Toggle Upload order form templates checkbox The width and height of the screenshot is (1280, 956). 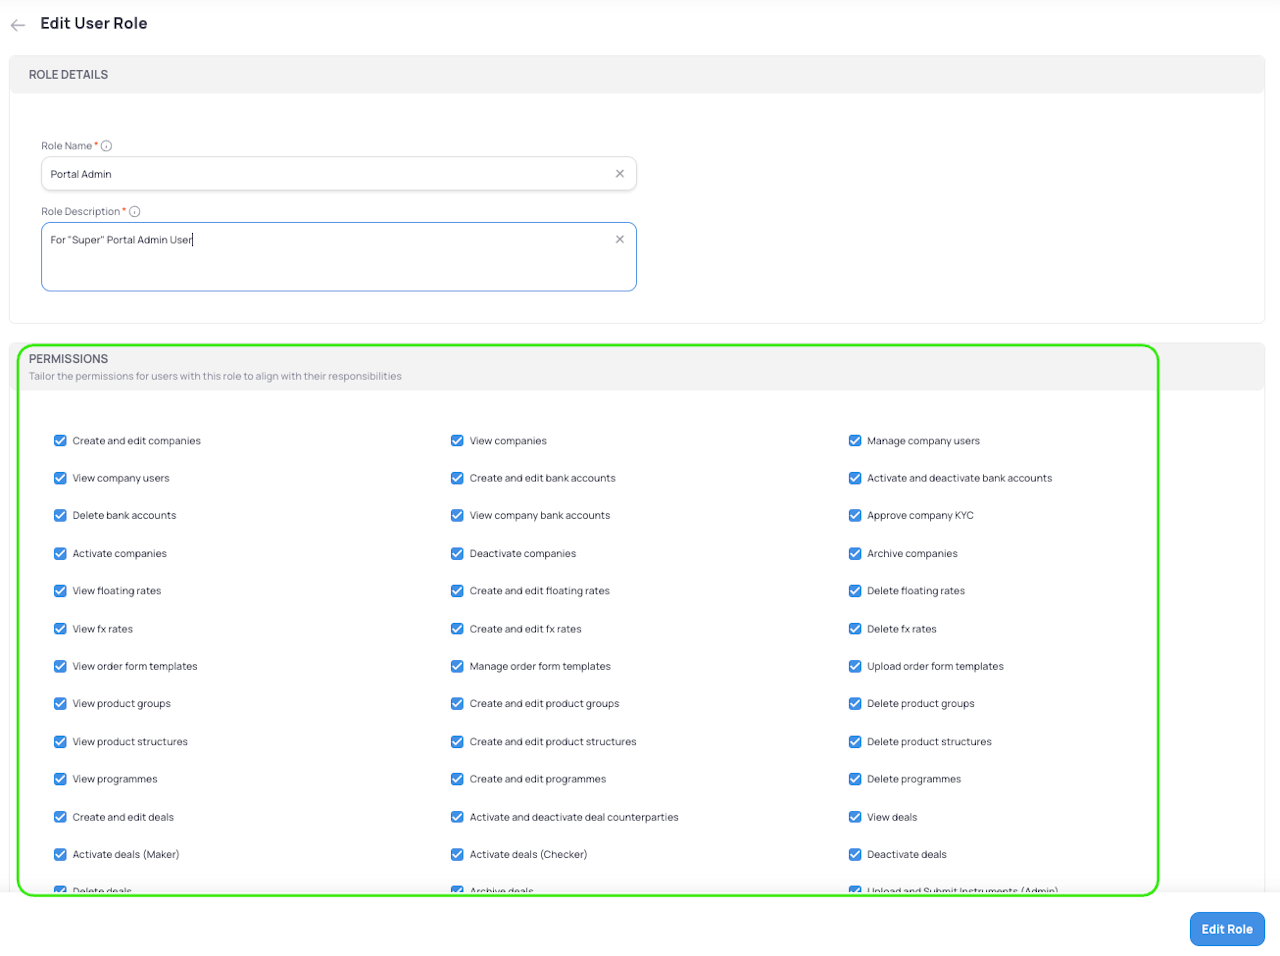(855, 667)
